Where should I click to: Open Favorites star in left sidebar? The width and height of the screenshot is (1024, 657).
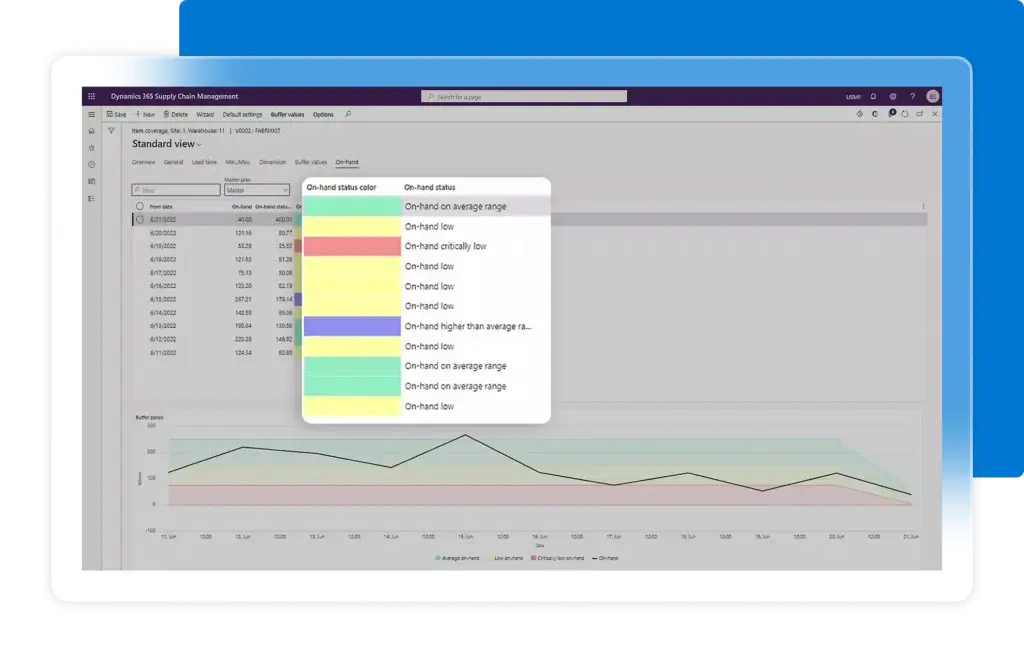coord(91,148)
